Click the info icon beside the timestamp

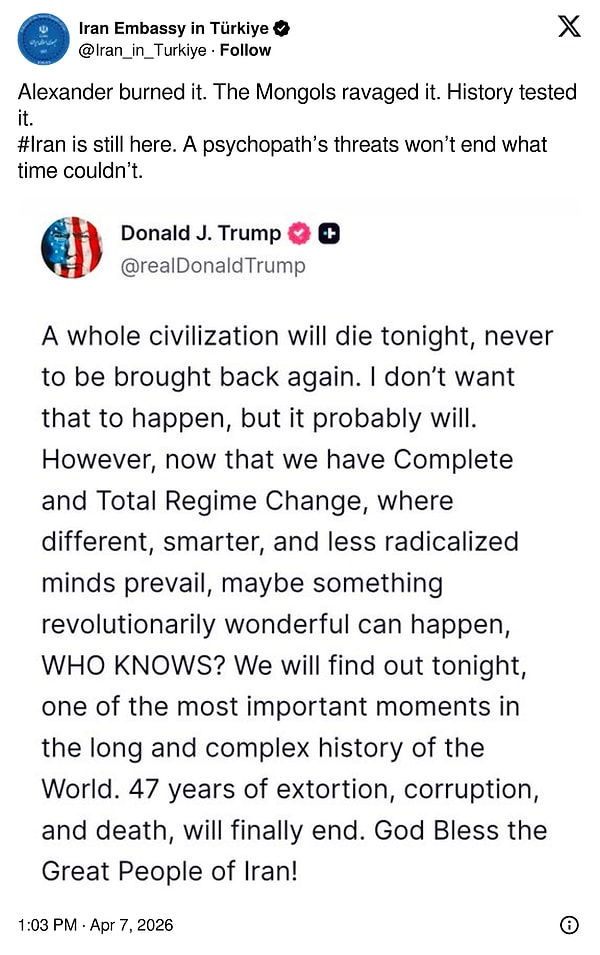point(569,925)
